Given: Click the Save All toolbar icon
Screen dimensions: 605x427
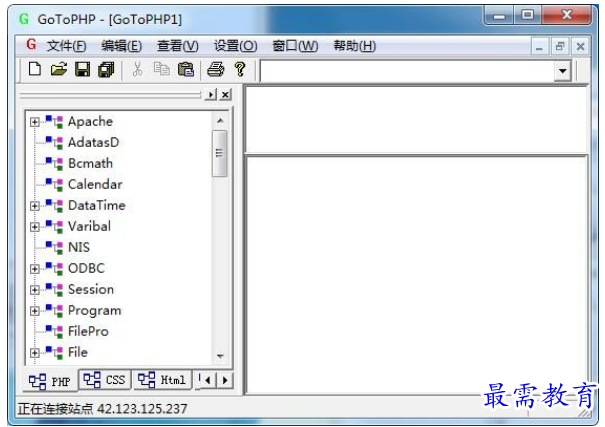Looking at the screenshot, I should coord(106,69).
